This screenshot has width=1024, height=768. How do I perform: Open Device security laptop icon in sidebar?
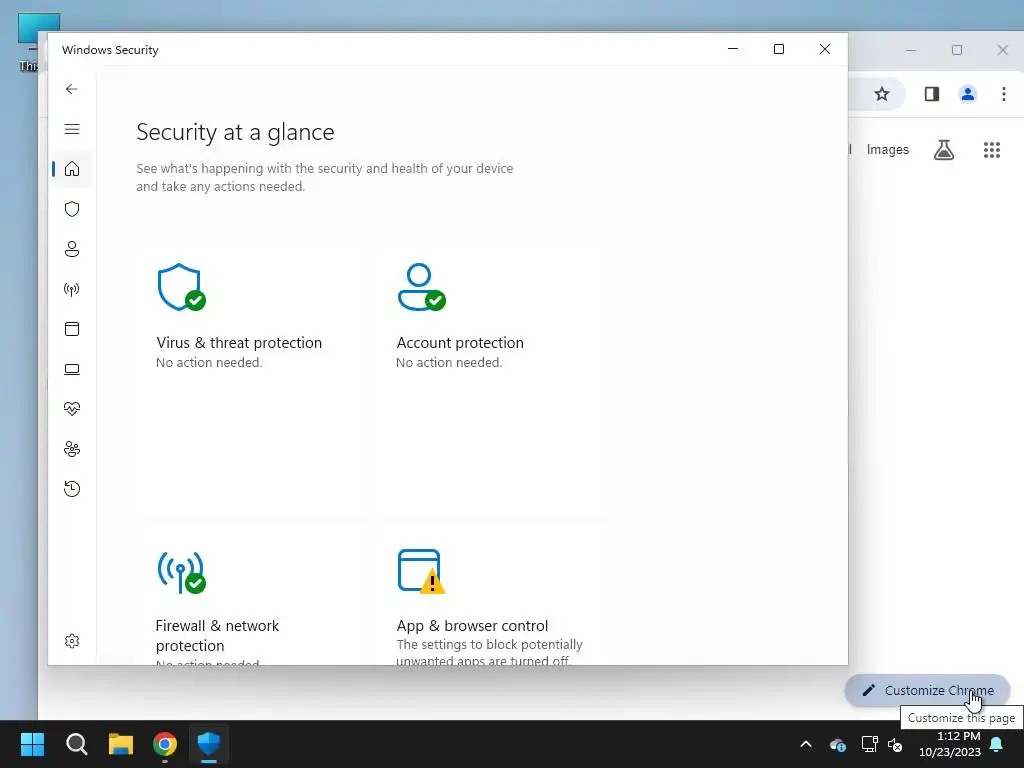[72, 370]
